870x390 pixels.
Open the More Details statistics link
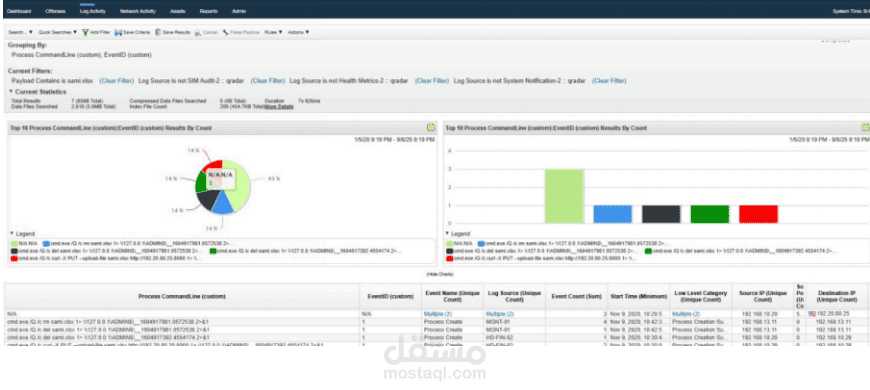279,106
